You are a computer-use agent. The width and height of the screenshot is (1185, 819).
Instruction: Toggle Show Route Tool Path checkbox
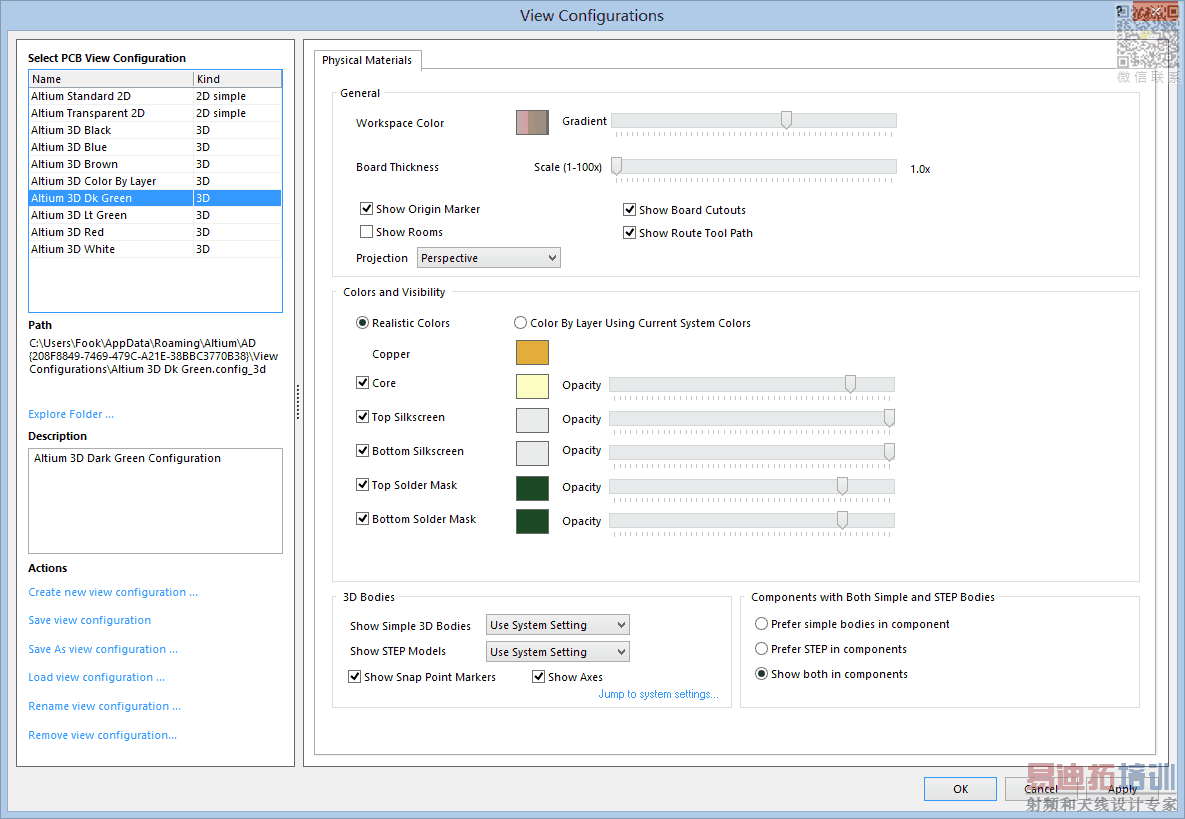(x=629, y=232)
